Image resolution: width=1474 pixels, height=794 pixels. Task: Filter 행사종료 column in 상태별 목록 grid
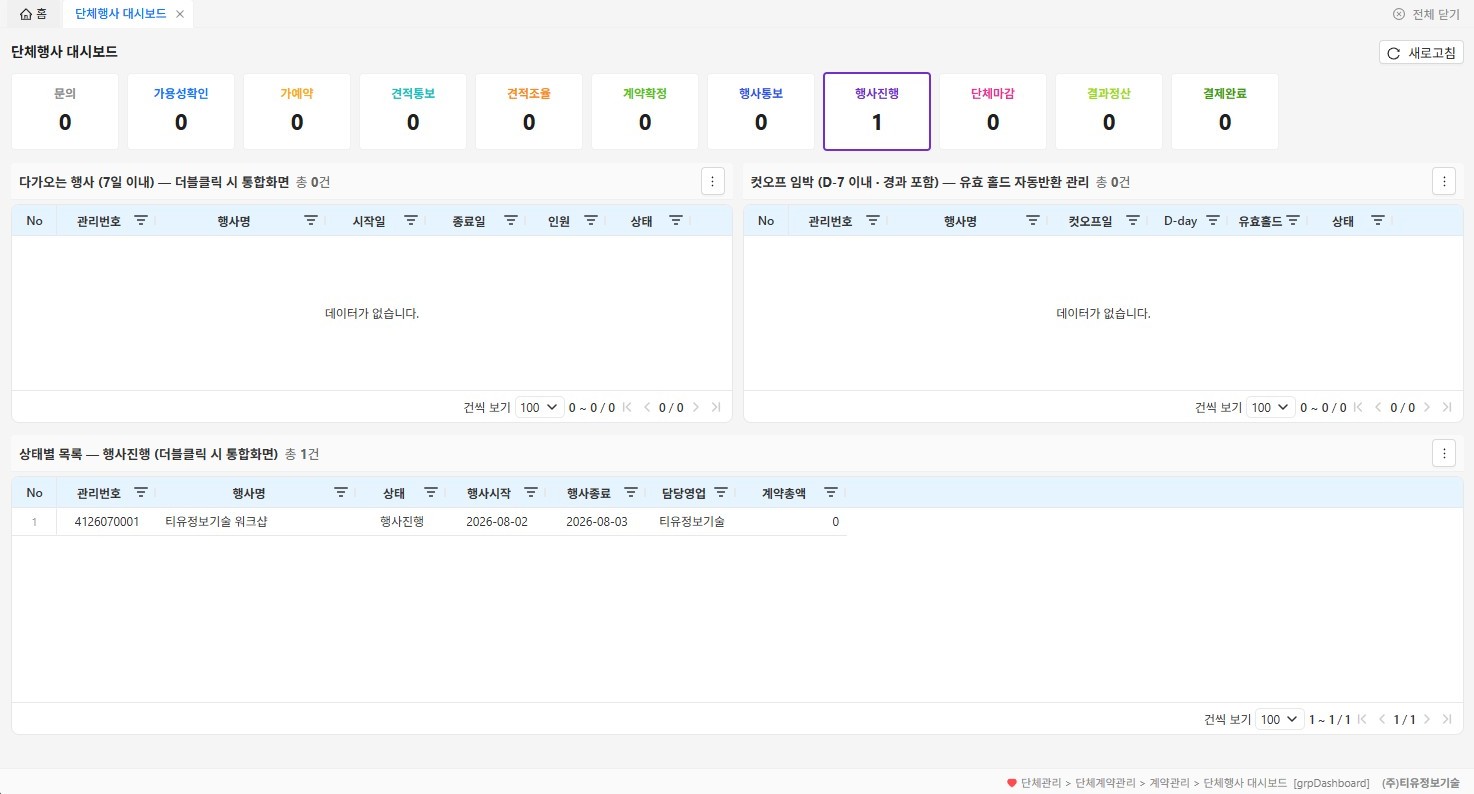[x=631, y=493]
